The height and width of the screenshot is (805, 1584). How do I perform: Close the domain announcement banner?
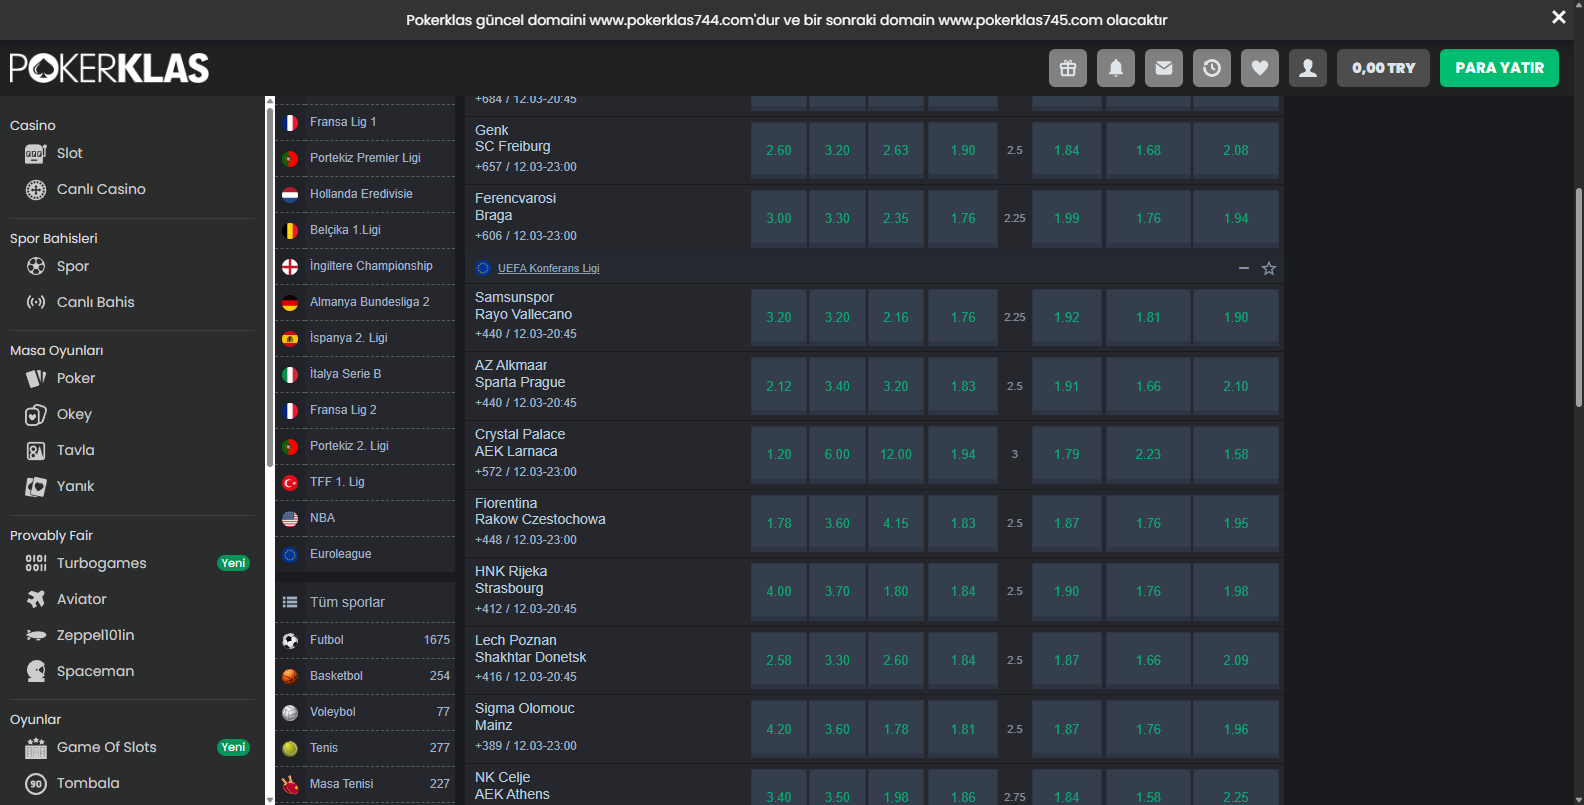[x=1558, y=18]
